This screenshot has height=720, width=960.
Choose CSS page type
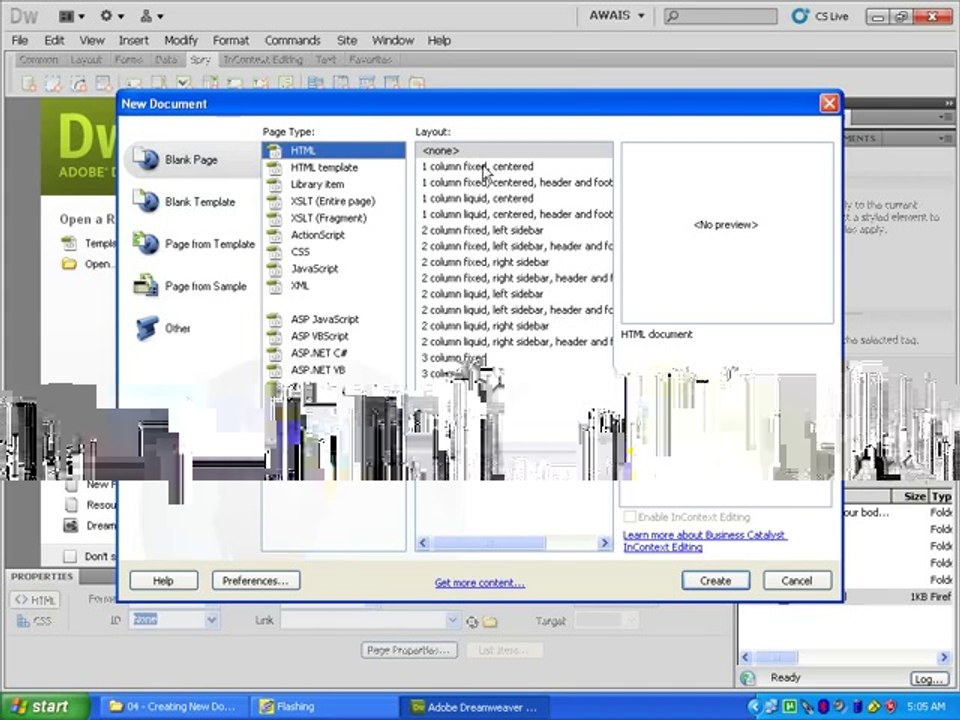point(300,252)
